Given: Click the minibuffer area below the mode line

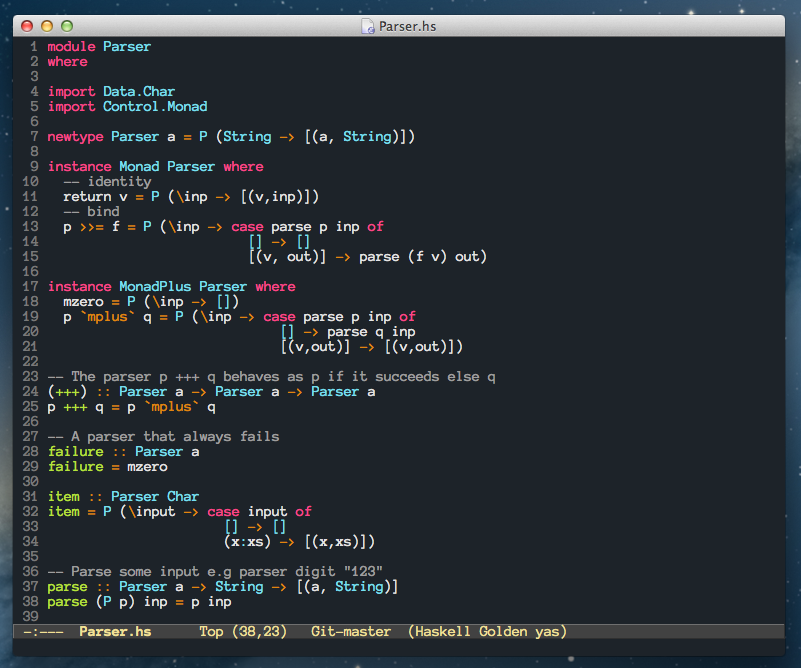Looking at the screenshot, I should (x=398, y=648).
